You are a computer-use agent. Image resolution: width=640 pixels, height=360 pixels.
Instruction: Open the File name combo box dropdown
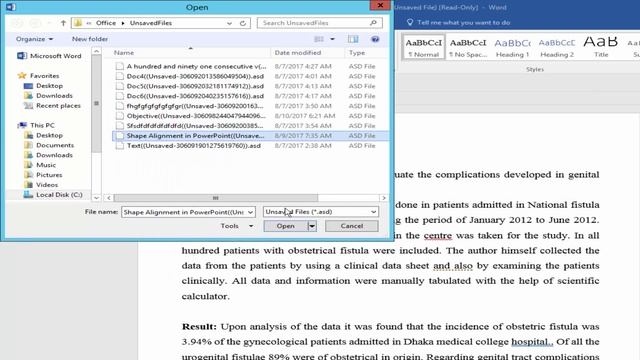(250, 212)
